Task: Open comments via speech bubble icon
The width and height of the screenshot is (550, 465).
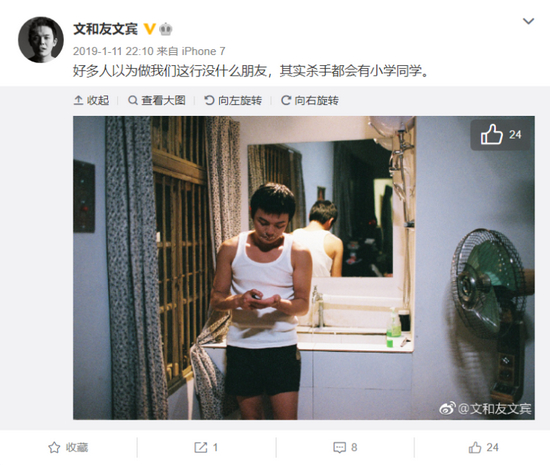Action: click(x=339, y=448)
